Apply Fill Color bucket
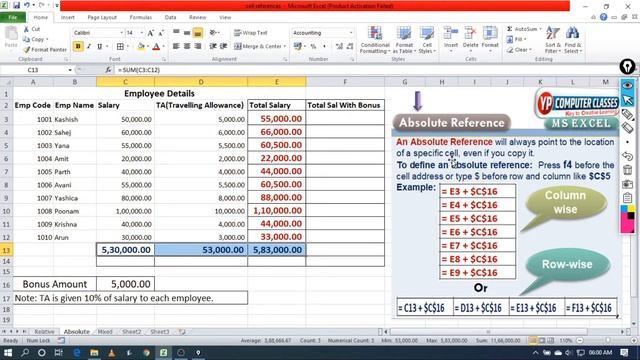This screenshot has height=360, width=640. 141,47
